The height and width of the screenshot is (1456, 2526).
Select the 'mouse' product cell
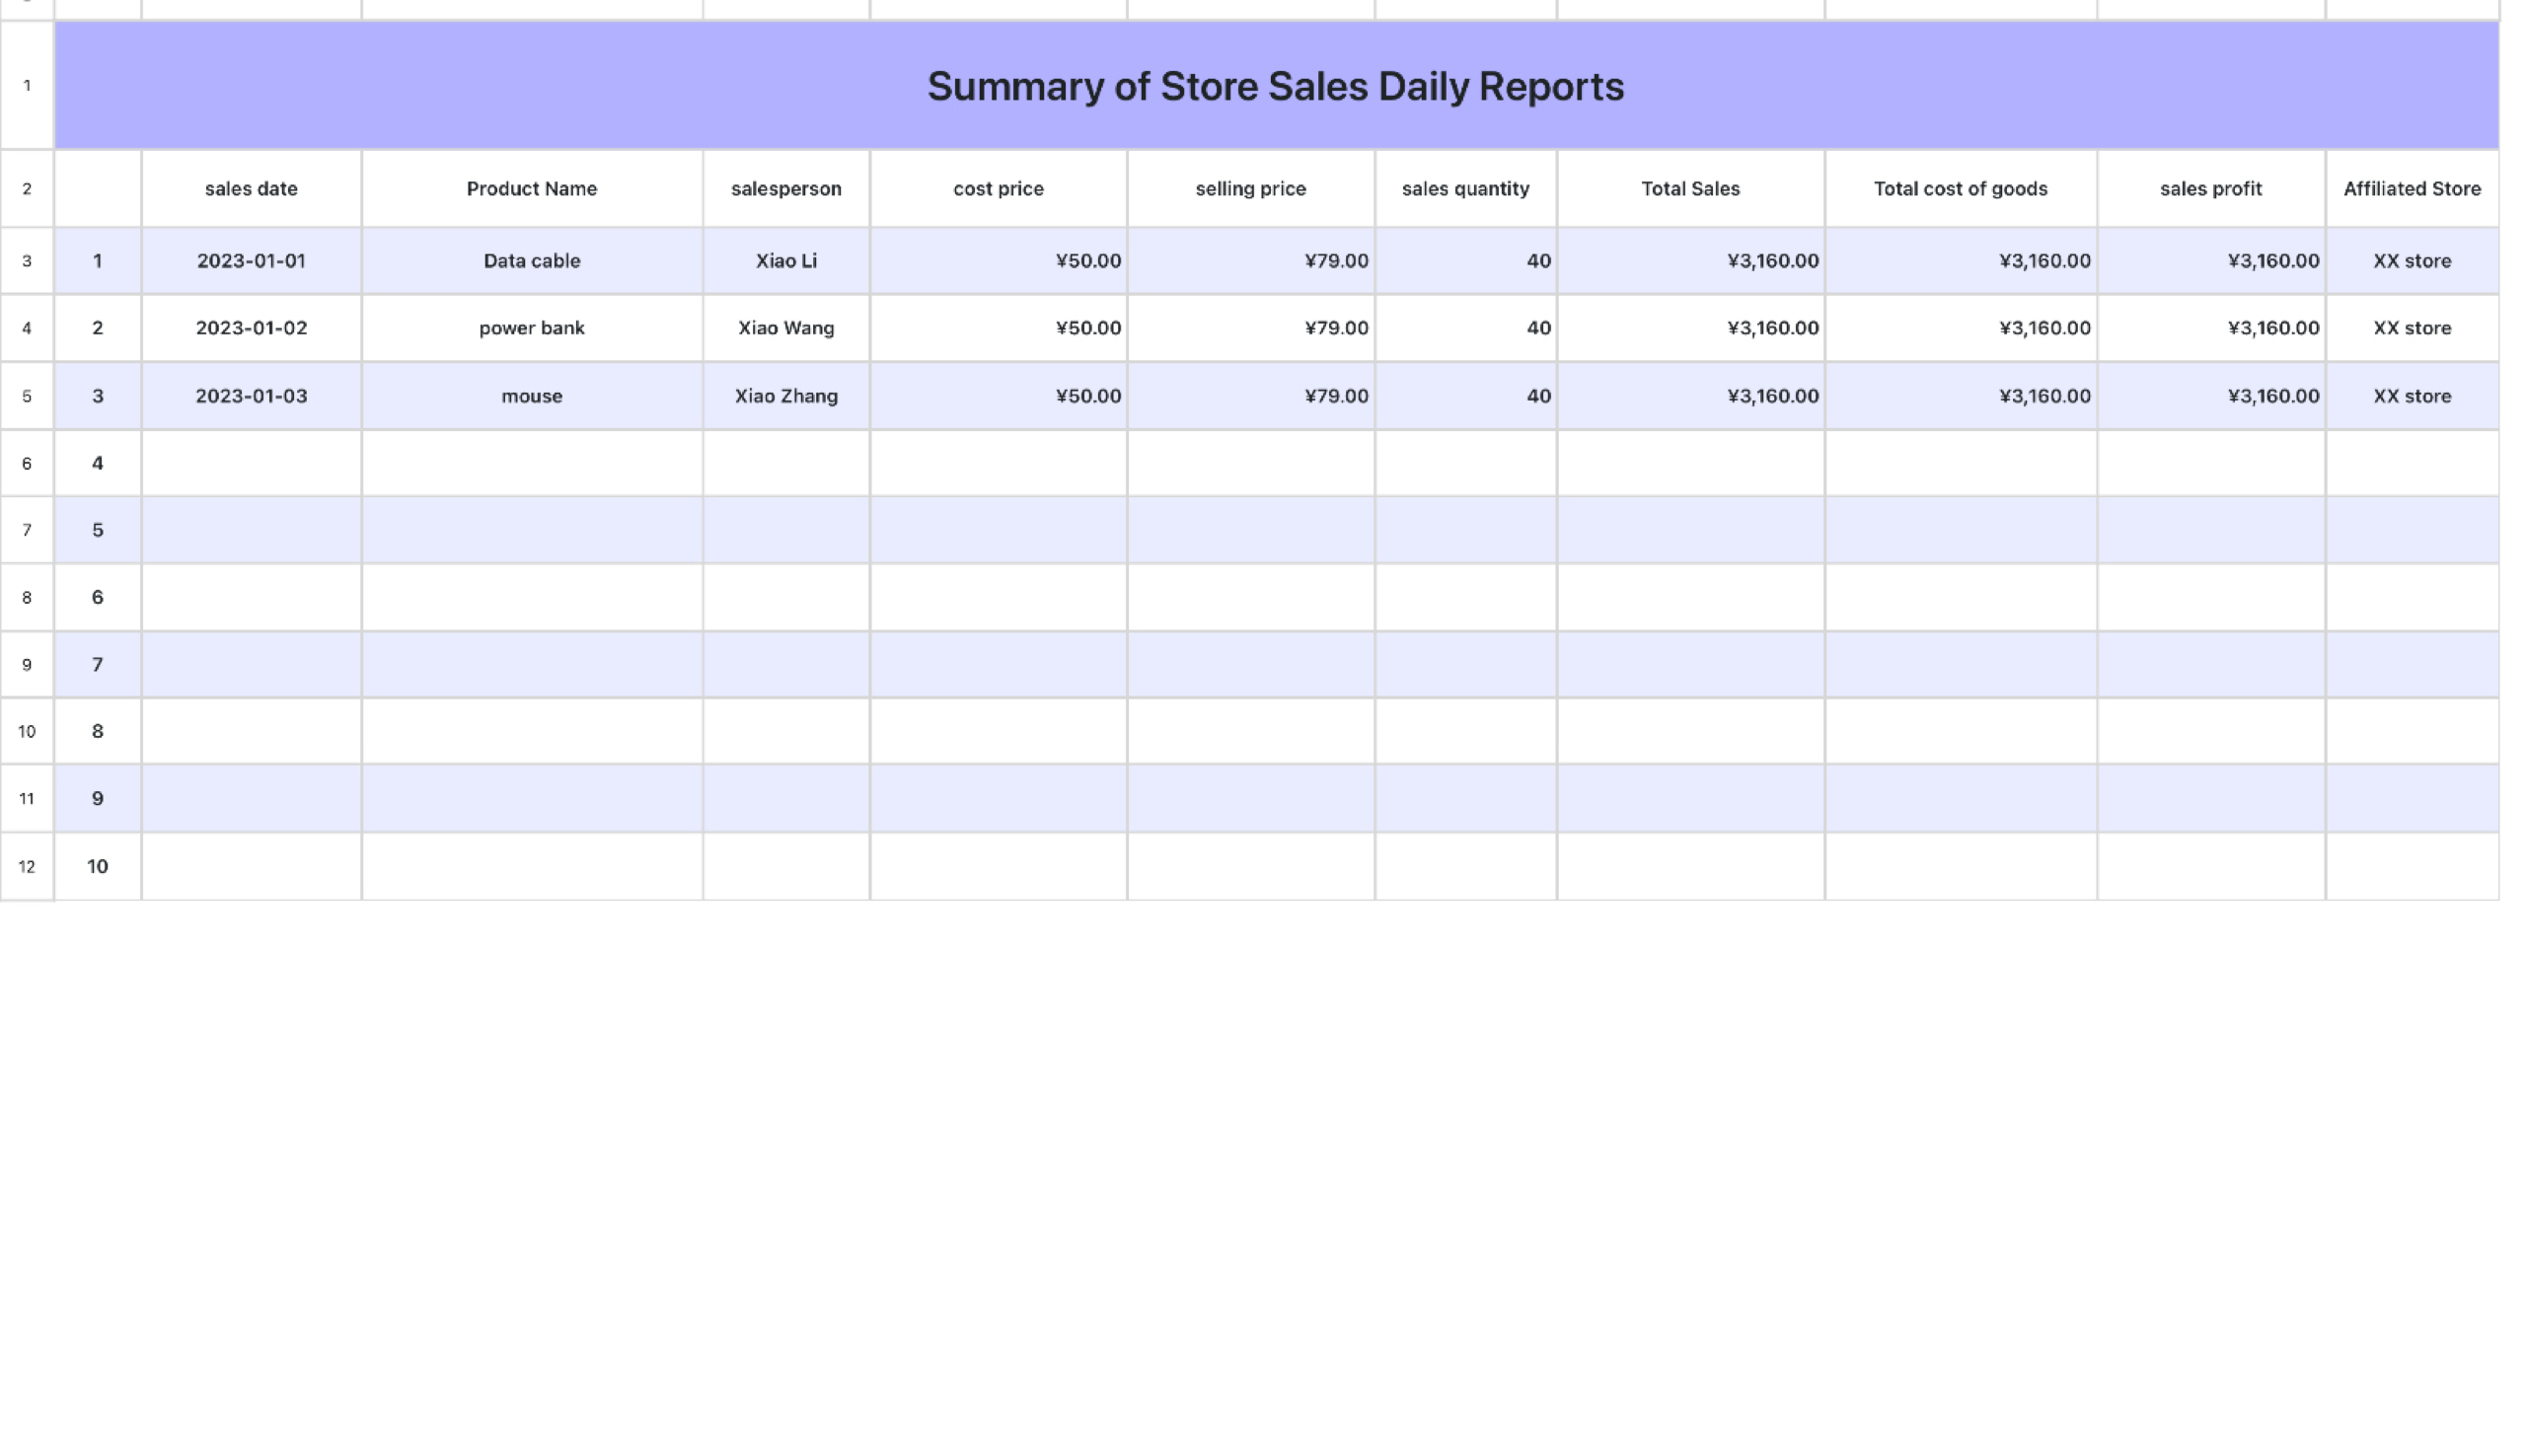coord(532,395)
